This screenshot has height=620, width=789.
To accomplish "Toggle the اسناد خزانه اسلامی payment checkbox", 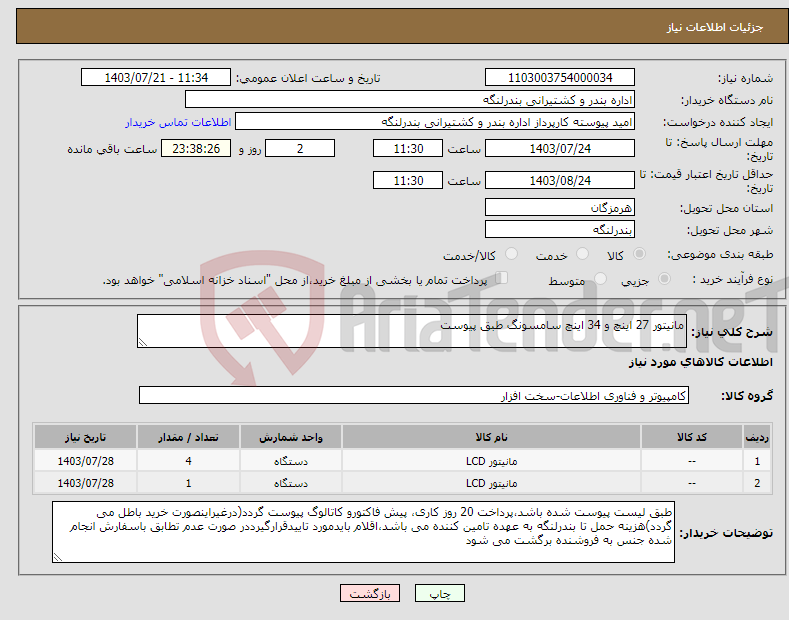I will point(501,278).
